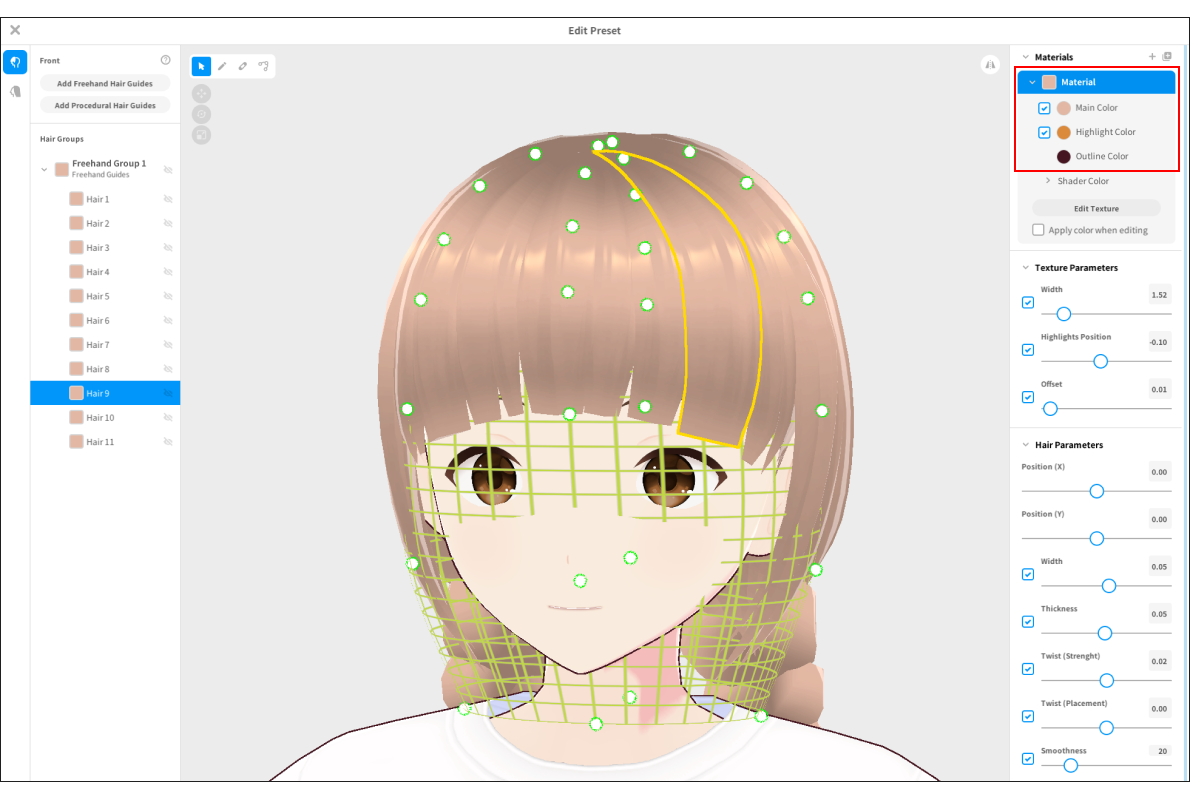The width and height of the screenshot is (1190, 798).
Task: Select the arrow selection tool
Action: pos(201,66)
